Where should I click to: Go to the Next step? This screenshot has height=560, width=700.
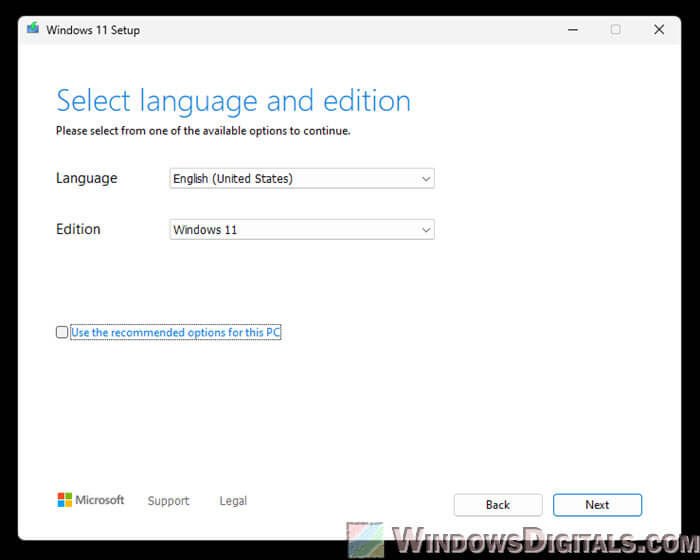click(597, 505)
